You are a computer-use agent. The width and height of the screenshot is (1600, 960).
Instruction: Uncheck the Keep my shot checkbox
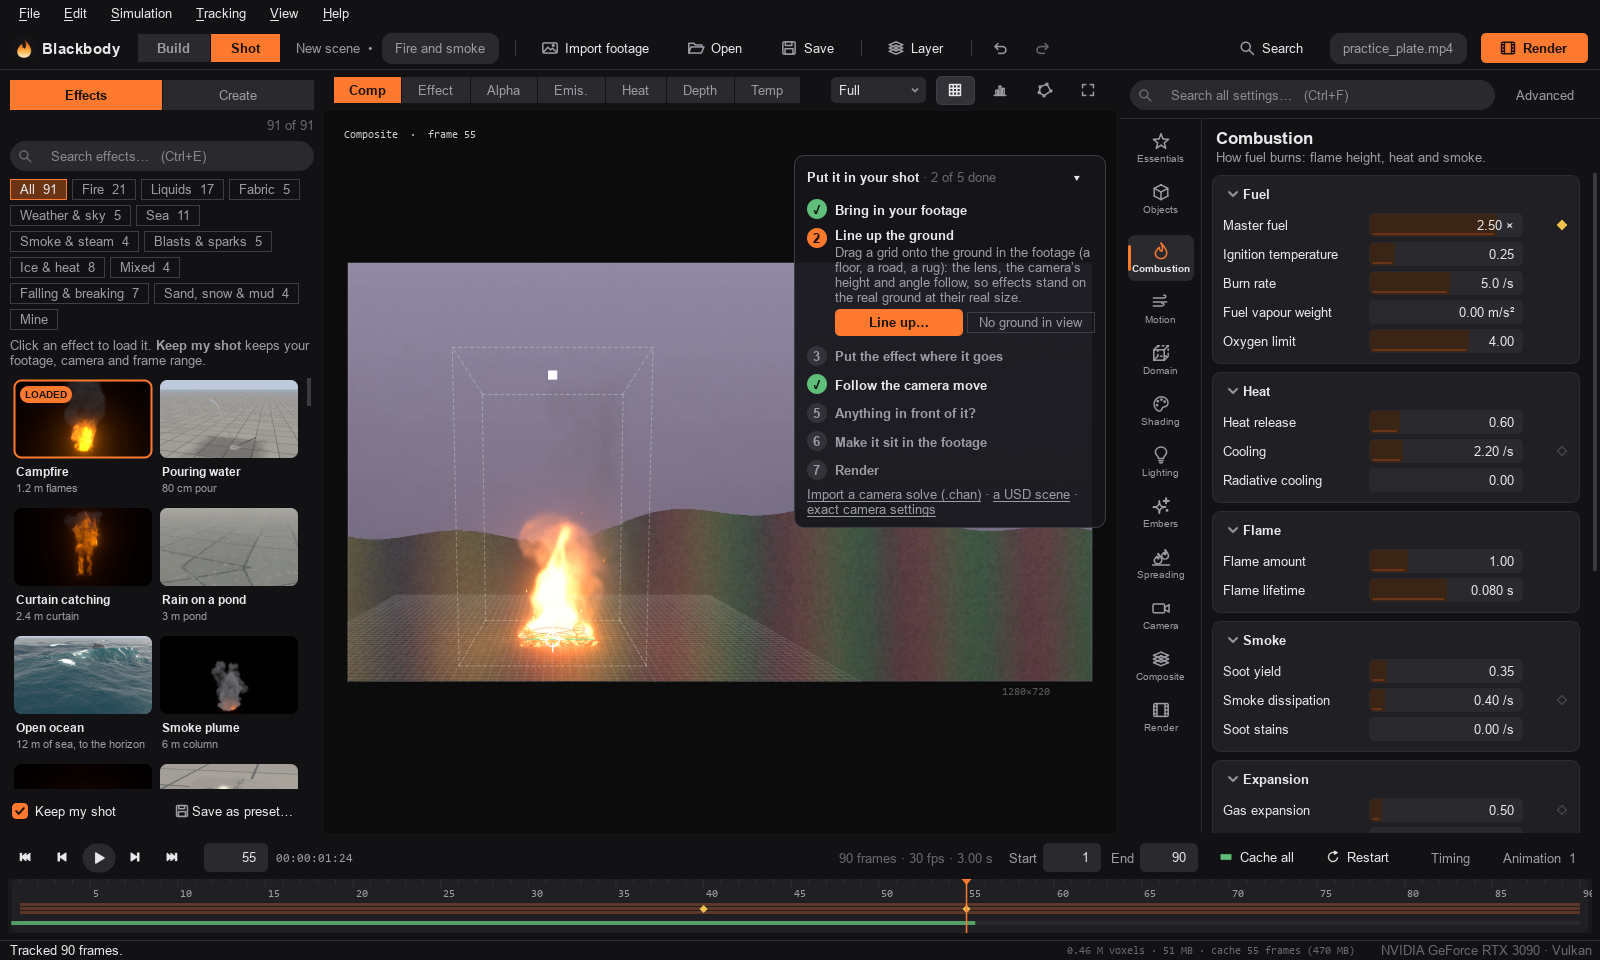click(20, 811)
